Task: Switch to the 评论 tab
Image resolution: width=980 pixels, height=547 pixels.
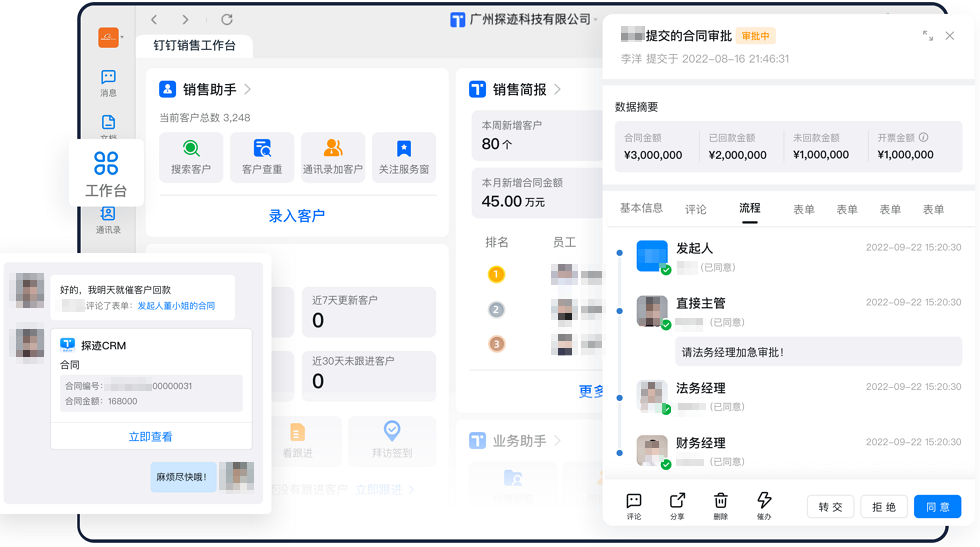Action: [x=696, y=209]
